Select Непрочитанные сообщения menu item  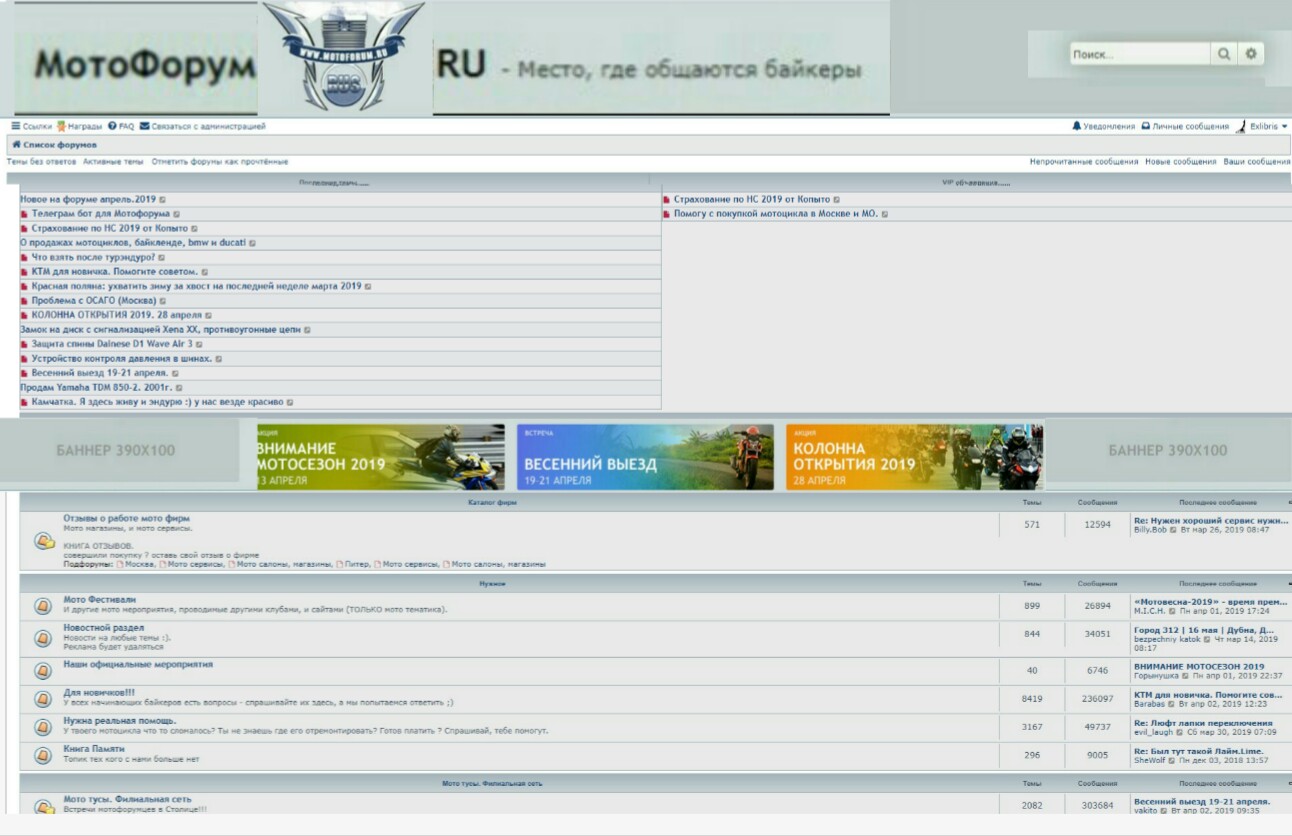pyautogui.click(x=1083, y=161)
